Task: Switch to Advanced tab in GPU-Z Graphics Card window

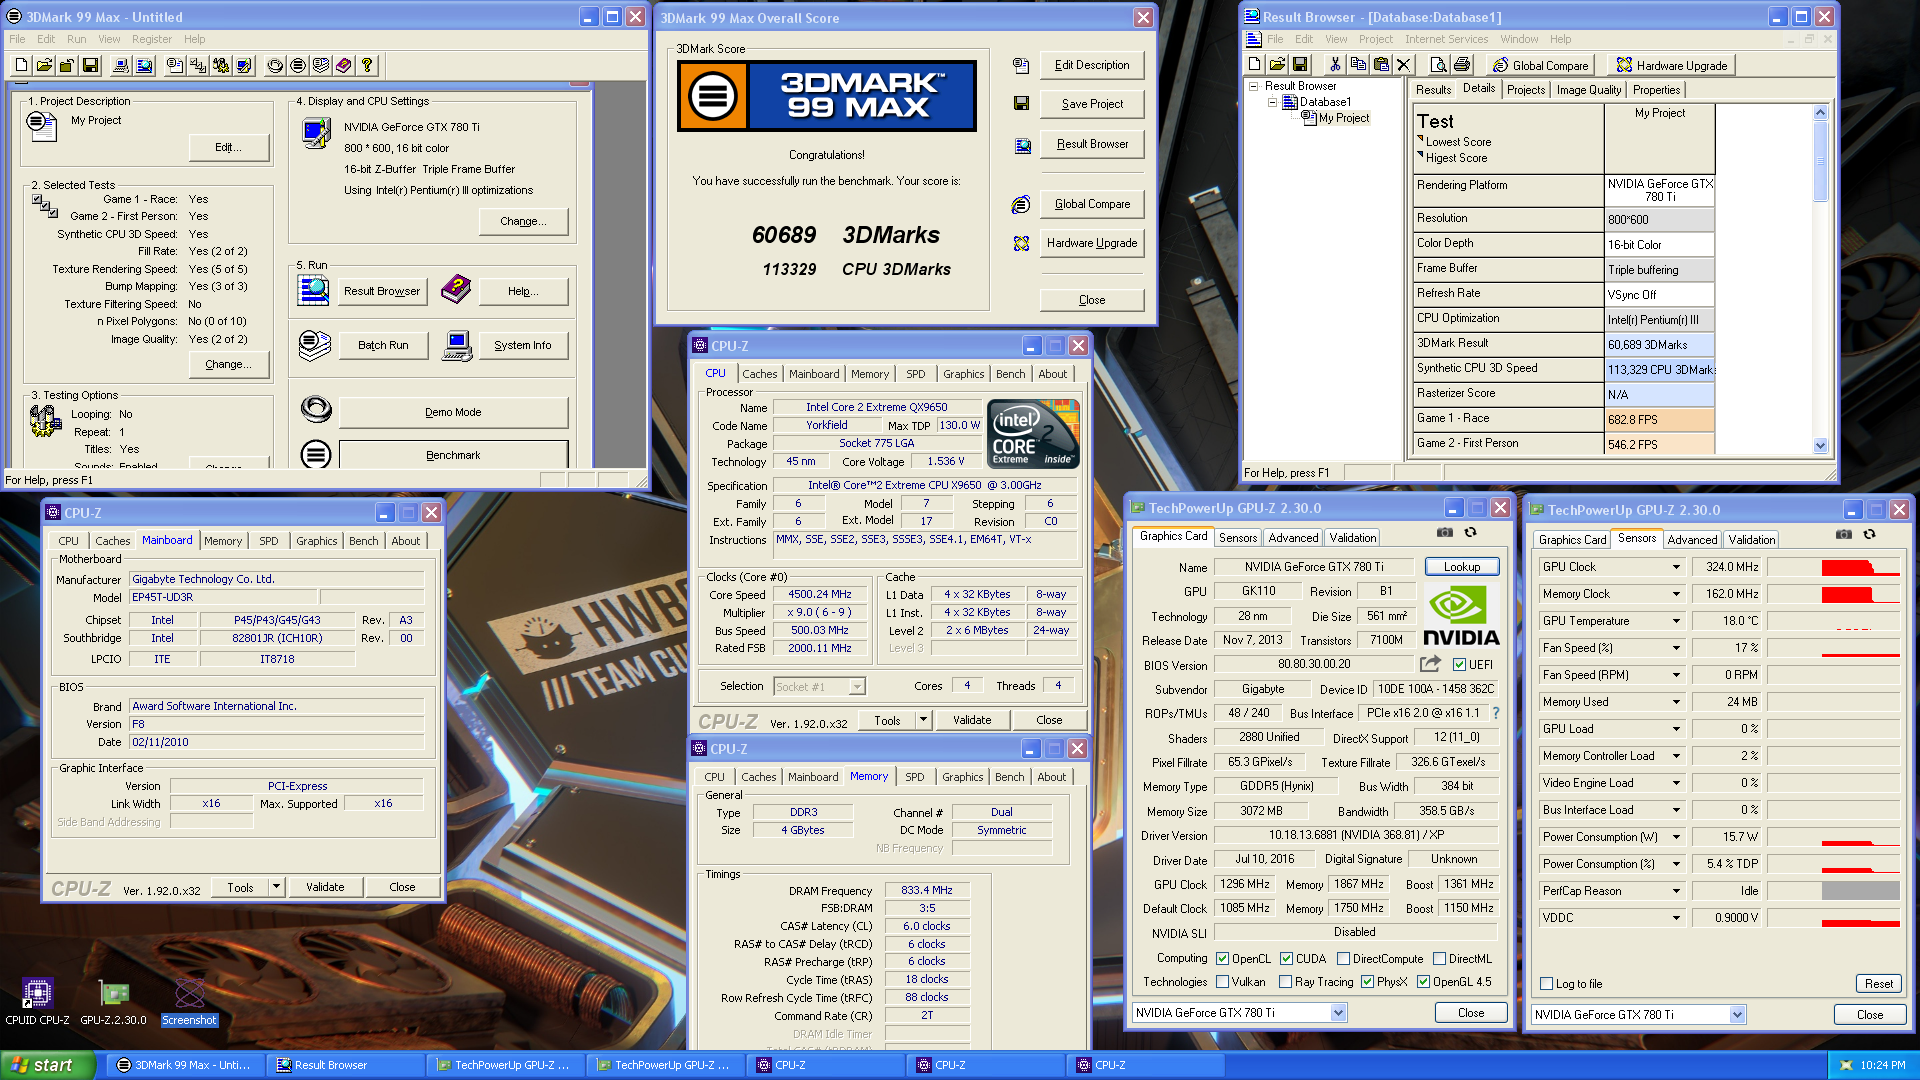Action: click(1293, 538)
